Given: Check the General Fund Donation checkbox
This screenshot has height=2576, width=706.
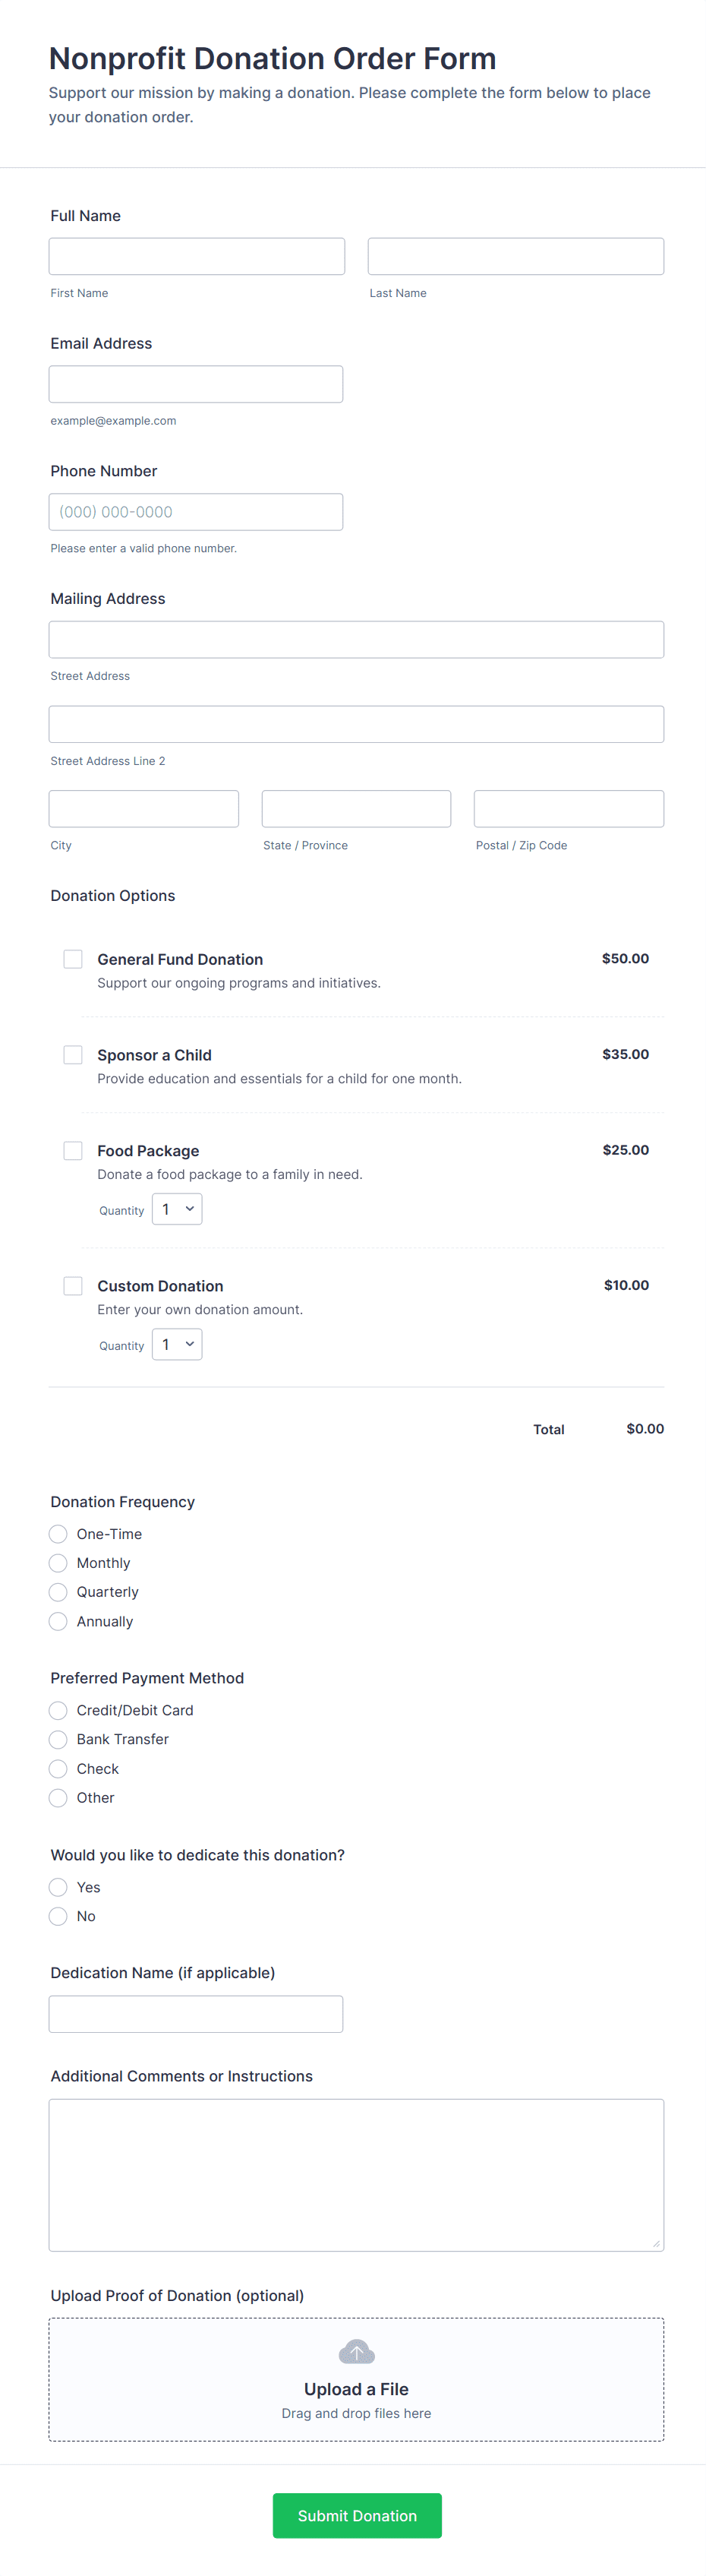Looking at the screenshot, I should coord(73,959).
